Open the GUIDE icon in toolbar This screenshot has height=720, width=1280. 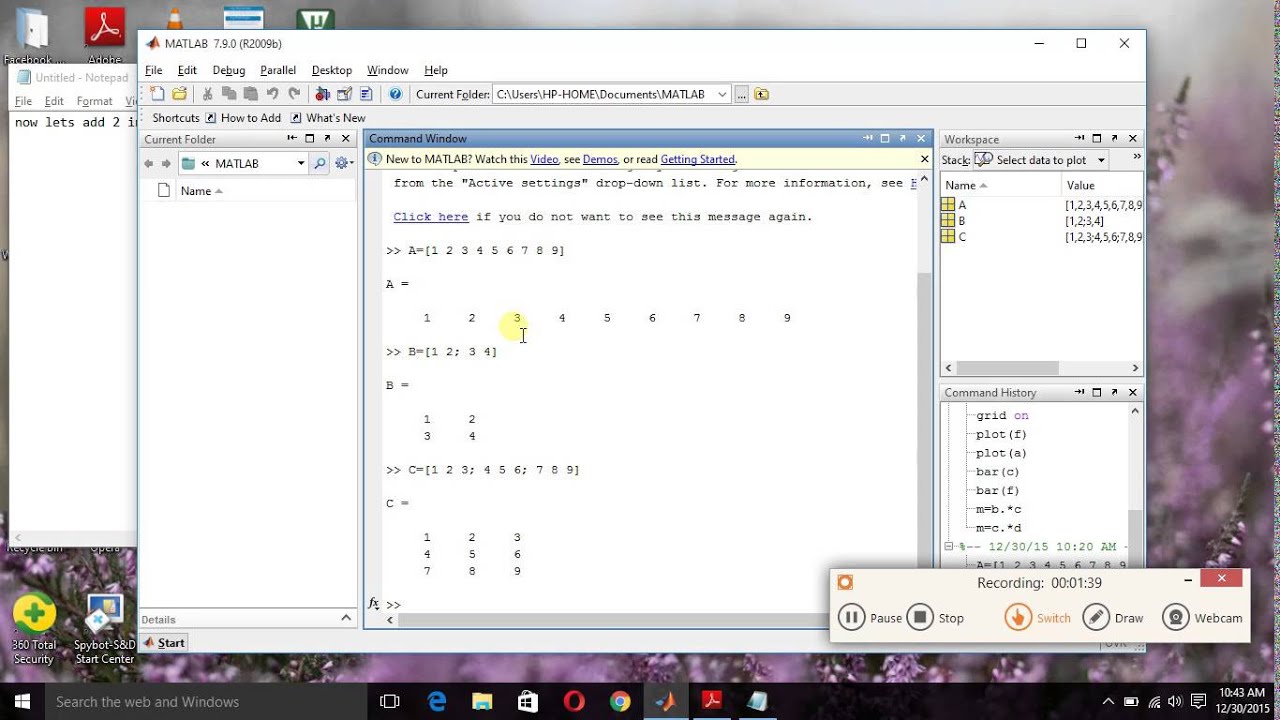344,94
